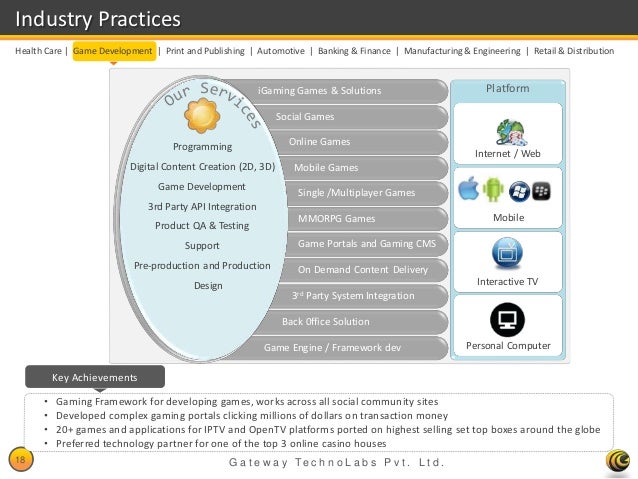Viewport: 638px width, 479px height.
Task: Click the Gaming Framework achievement bullet
Action: point(247,402)
